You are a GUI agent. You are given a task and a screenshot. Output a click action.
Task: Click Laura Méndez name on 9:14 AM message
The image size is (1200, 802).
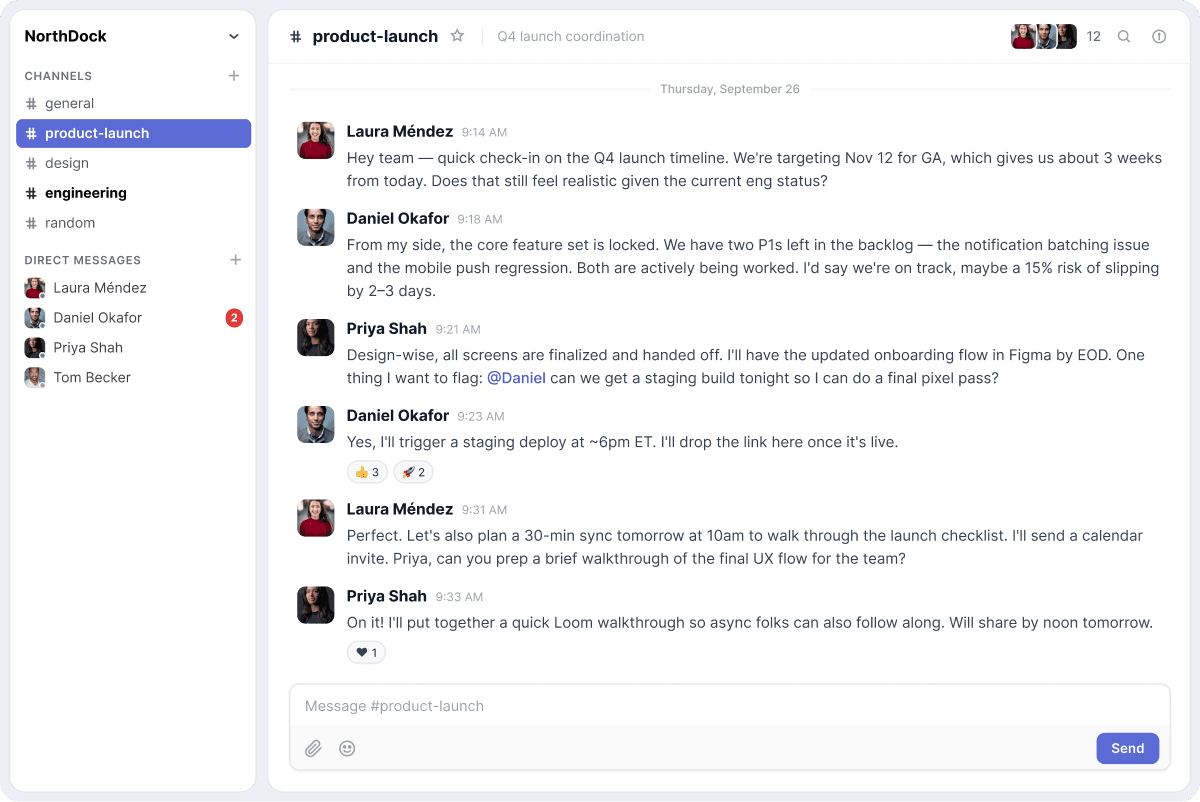coord(400,131)
